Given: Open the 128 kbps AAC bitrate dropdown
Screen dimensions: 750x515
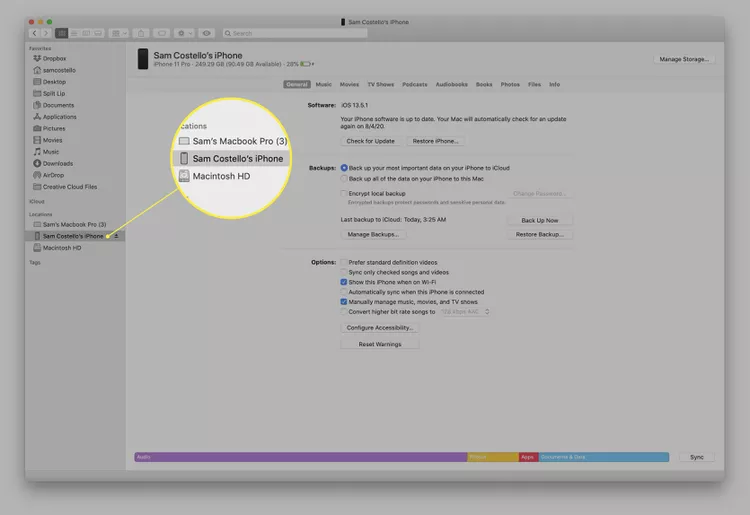Looking at the screenshot, I should pos(465,312).
